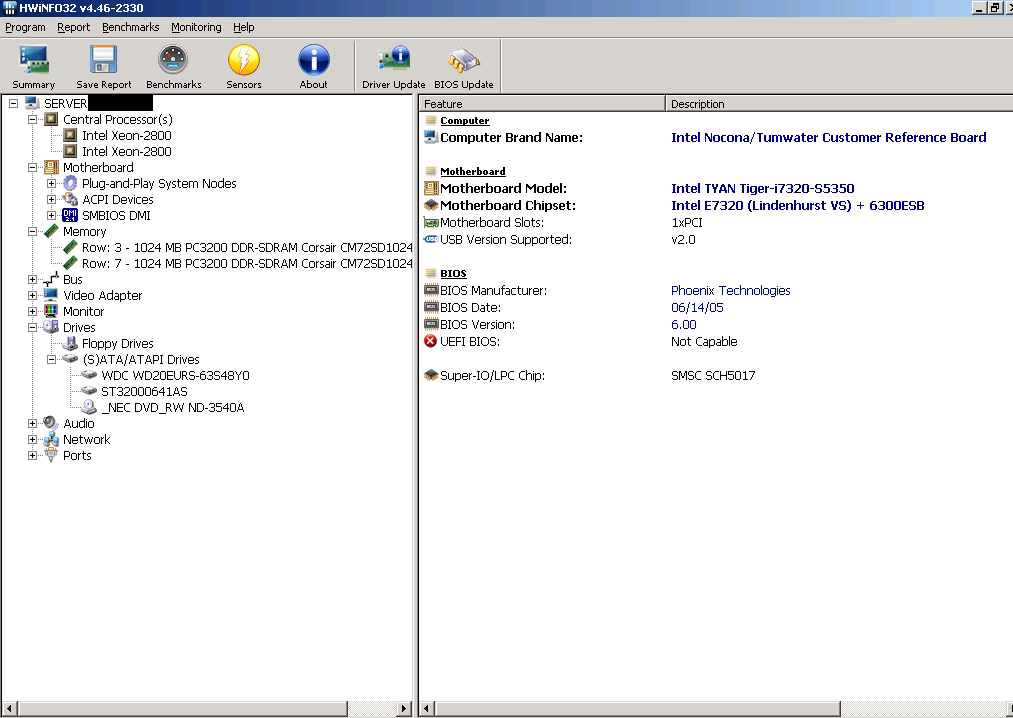Click the red UEFI BIOS error icon
1013x718 pixels.
pos(430,341)
